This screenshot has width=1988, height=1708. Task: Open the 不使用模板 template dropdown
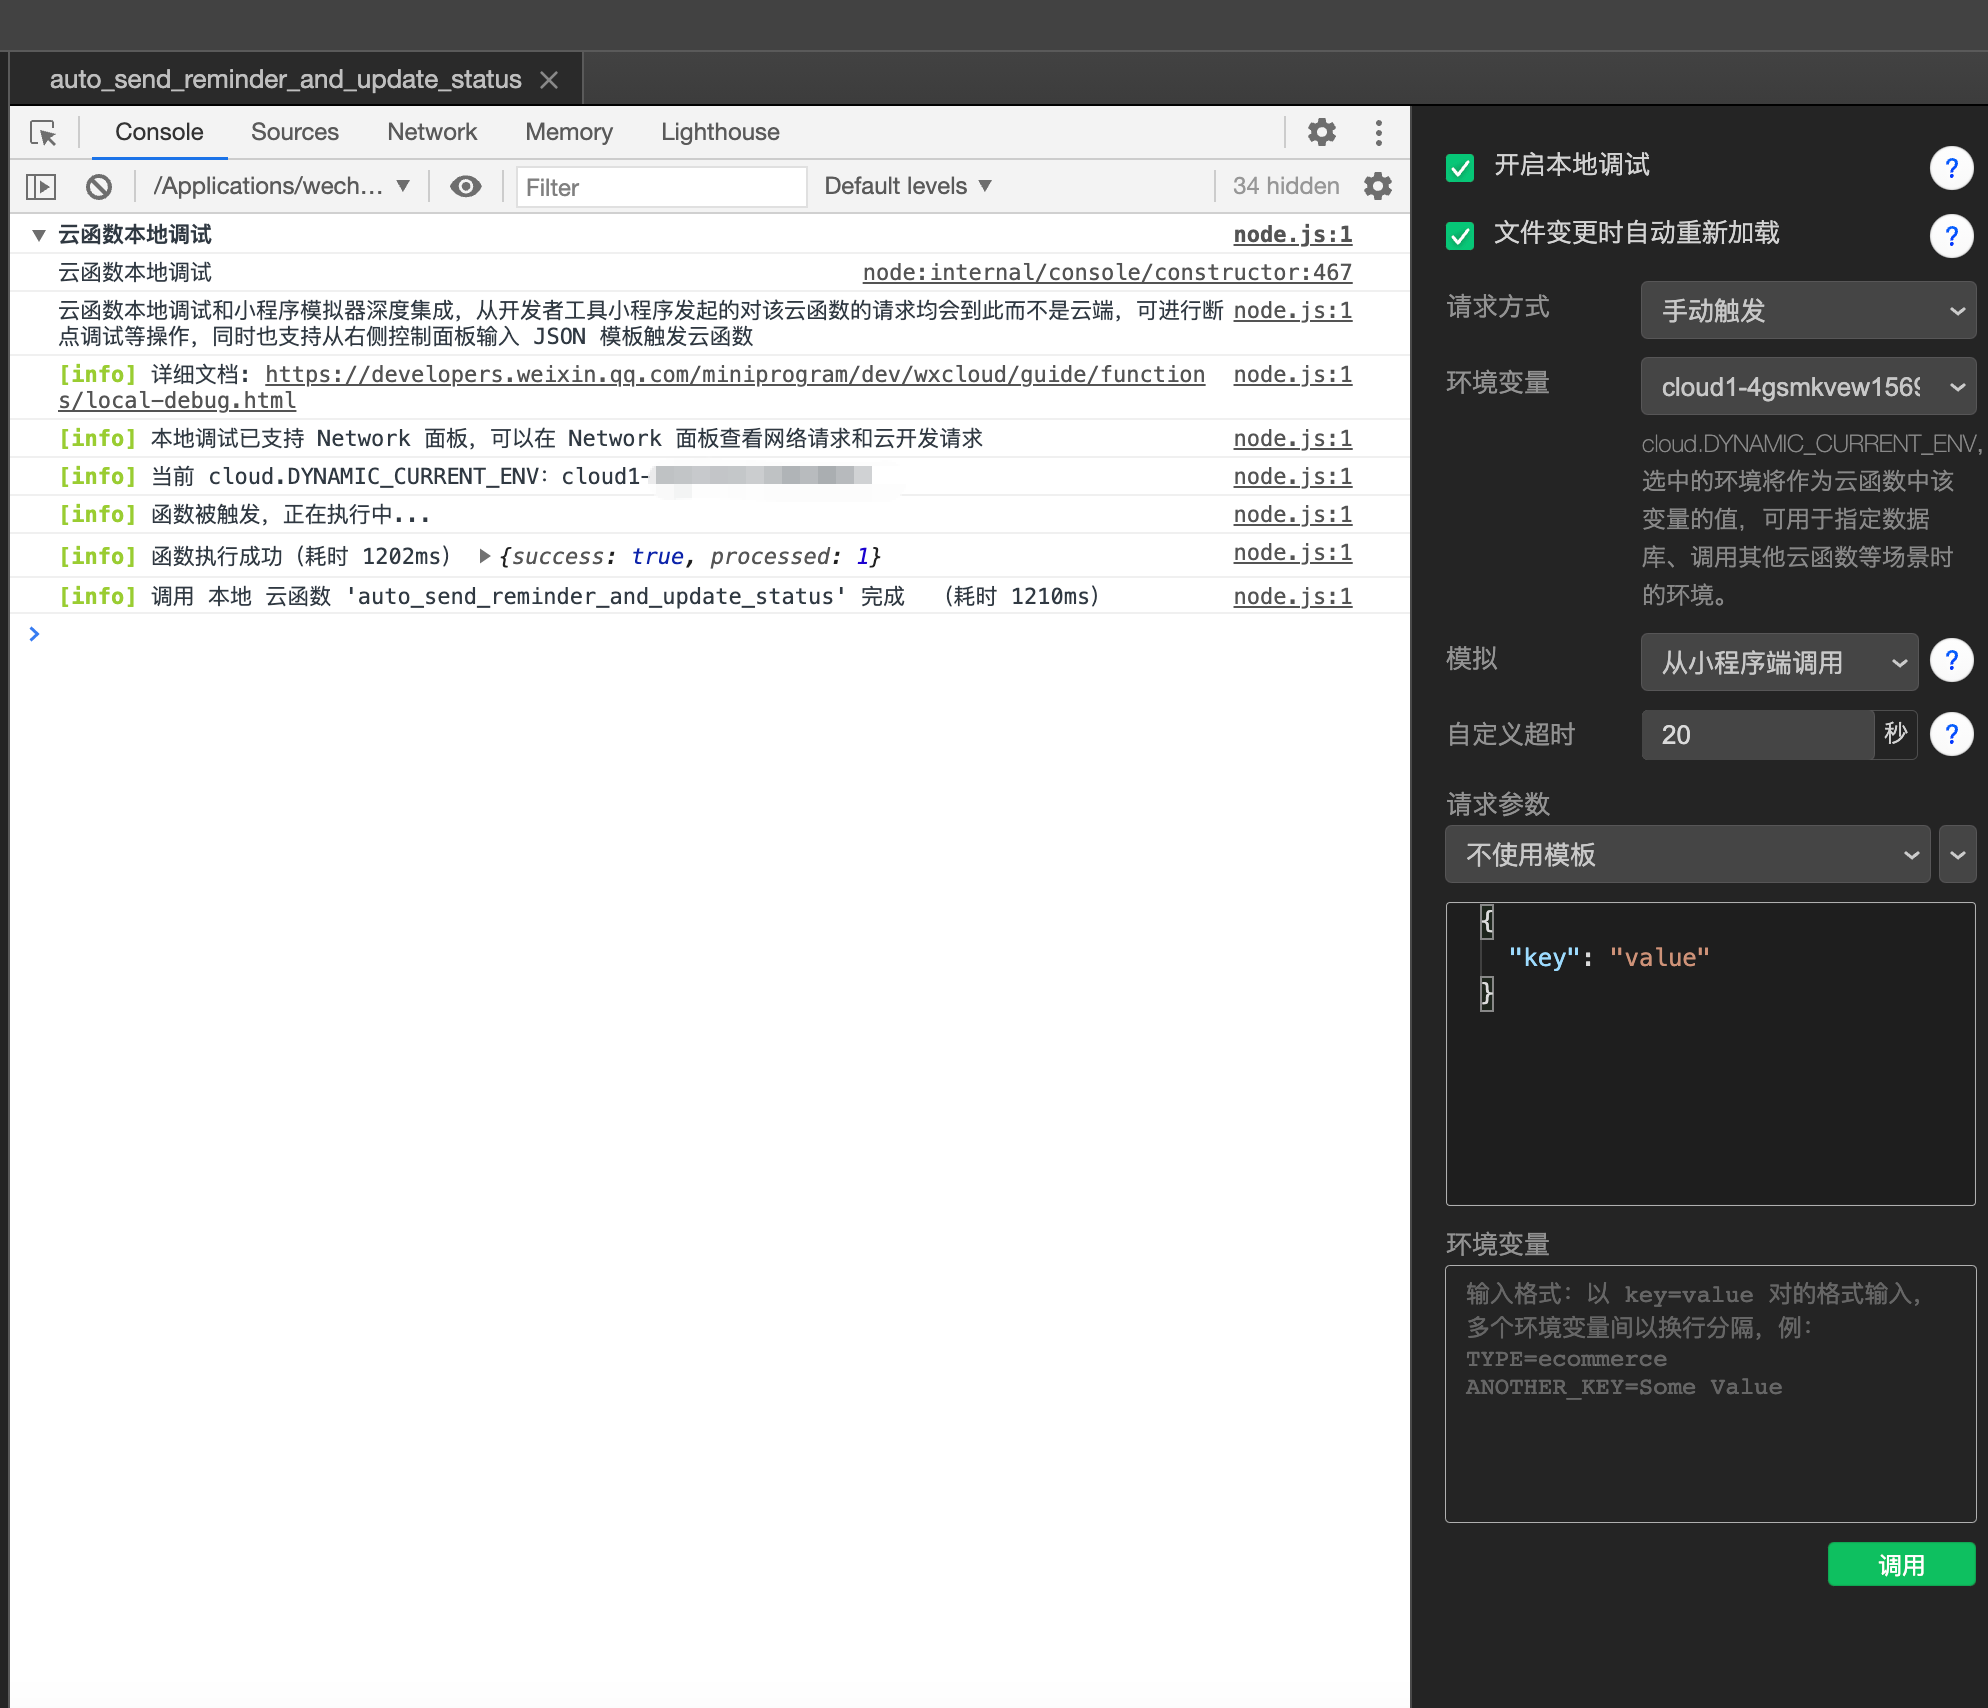point(1687,855)
